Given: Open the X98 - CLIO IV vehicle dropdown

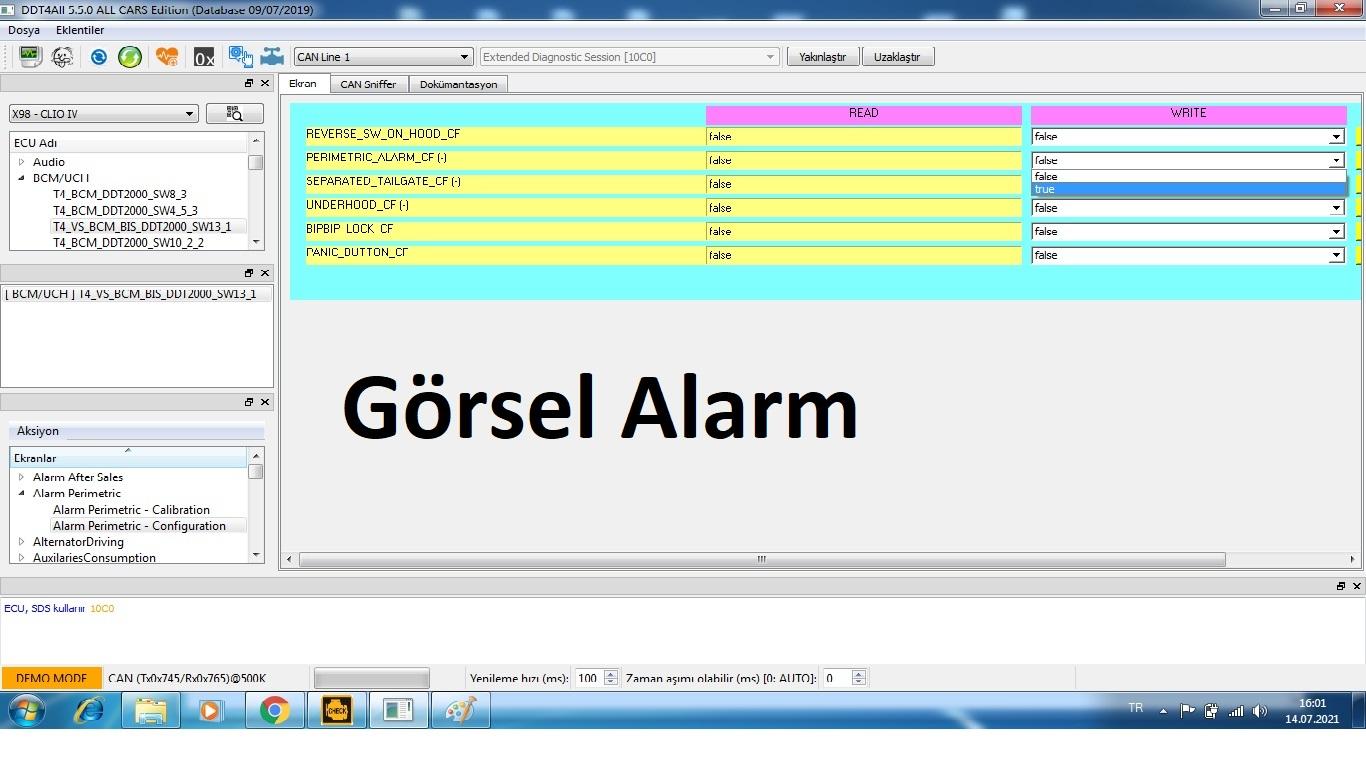Looking at the screenshot, I should click(x=103, y=114).
